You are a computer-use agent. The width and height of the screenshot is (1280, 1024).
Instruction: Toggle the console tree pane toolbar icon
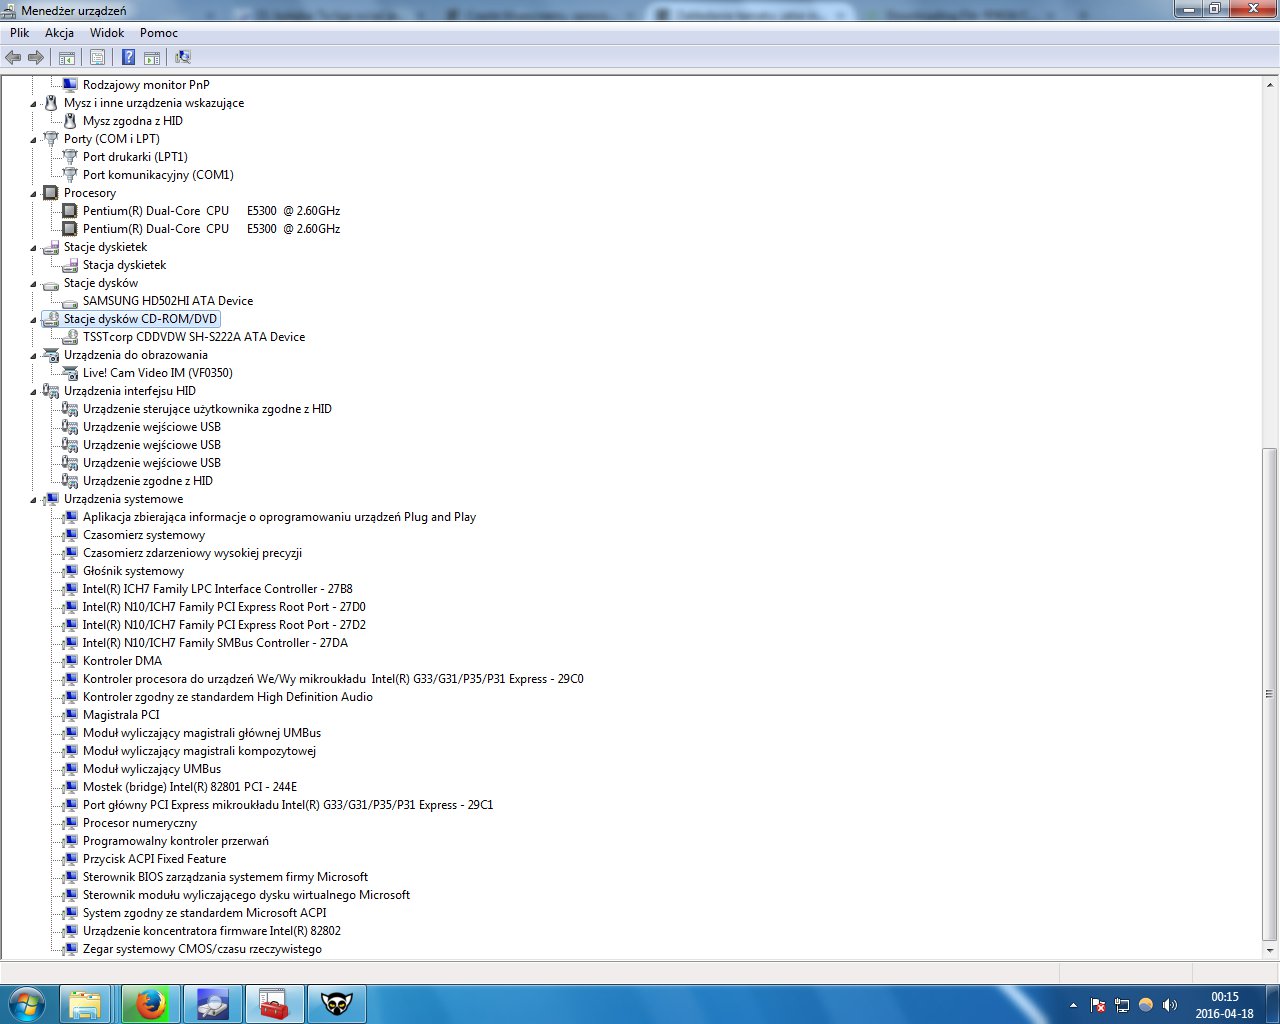point(67,58)
